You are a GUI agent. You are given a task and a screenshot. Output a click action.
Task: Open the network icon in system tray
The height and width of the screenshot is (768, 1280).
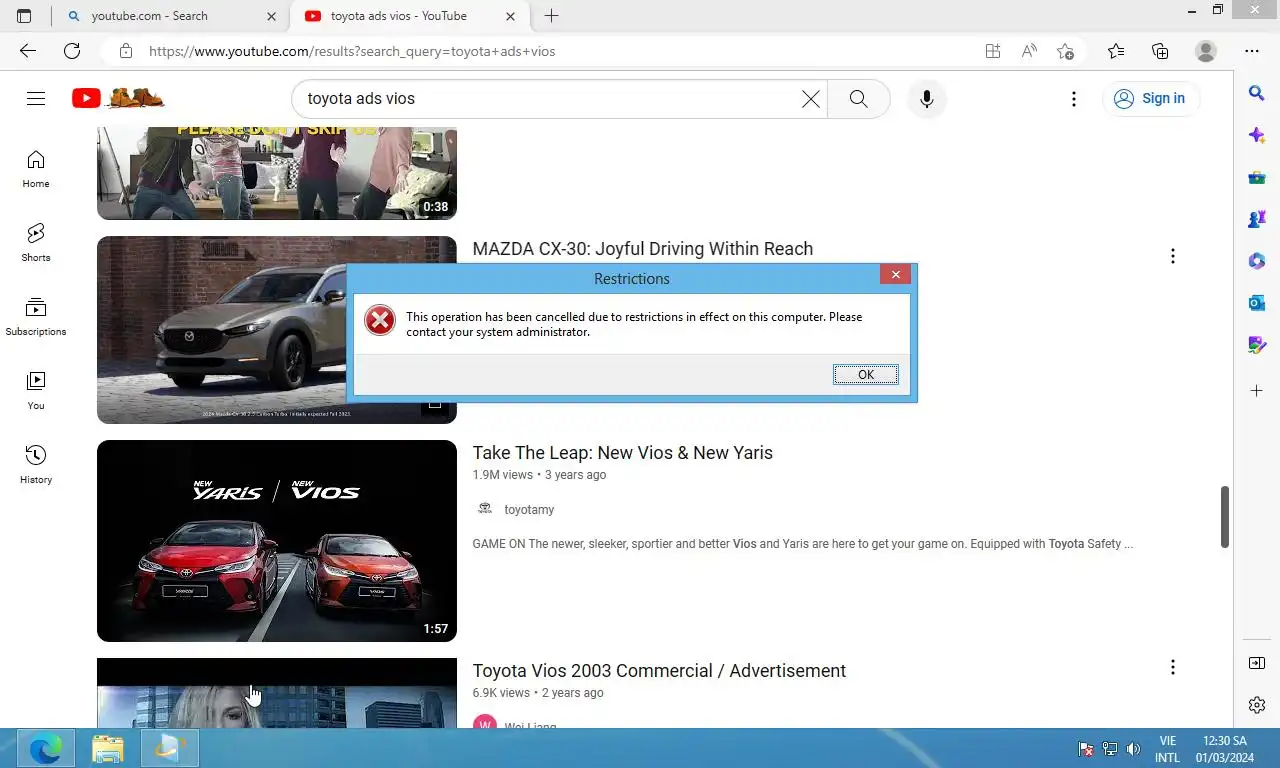coord(1109,748)
